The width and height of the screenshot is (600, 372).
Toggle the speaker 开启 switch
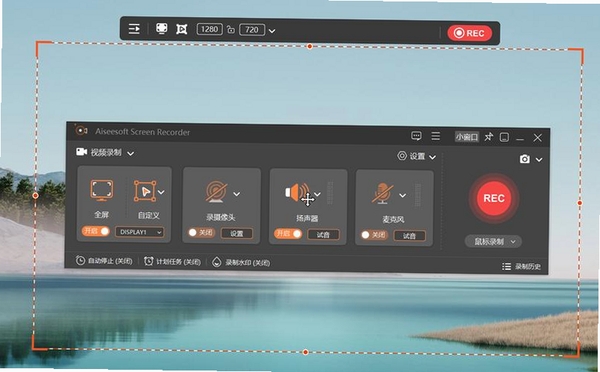tap(288, 233)
